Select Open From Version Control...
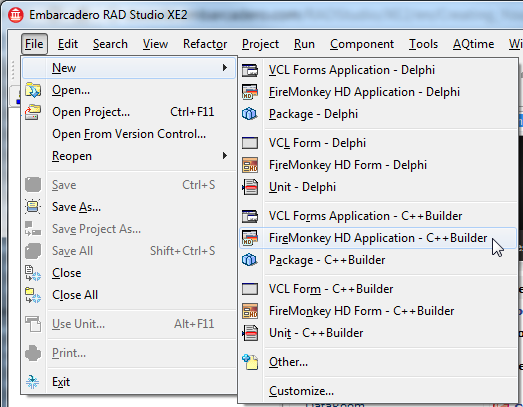The image size is (523, 407). tap(129, 134)
